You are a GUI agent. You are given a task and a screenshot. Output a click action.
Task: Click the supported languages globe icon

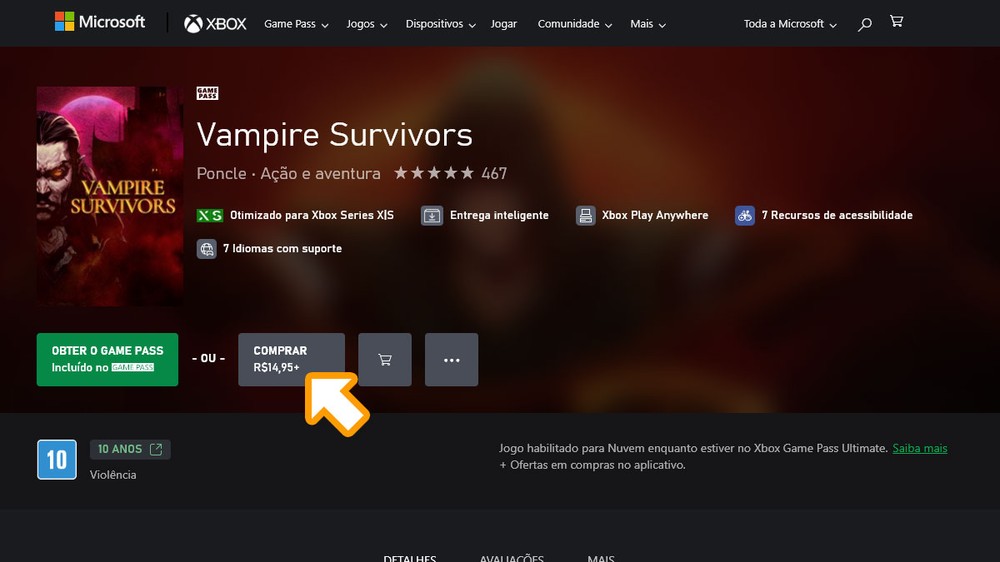[207, 249]
